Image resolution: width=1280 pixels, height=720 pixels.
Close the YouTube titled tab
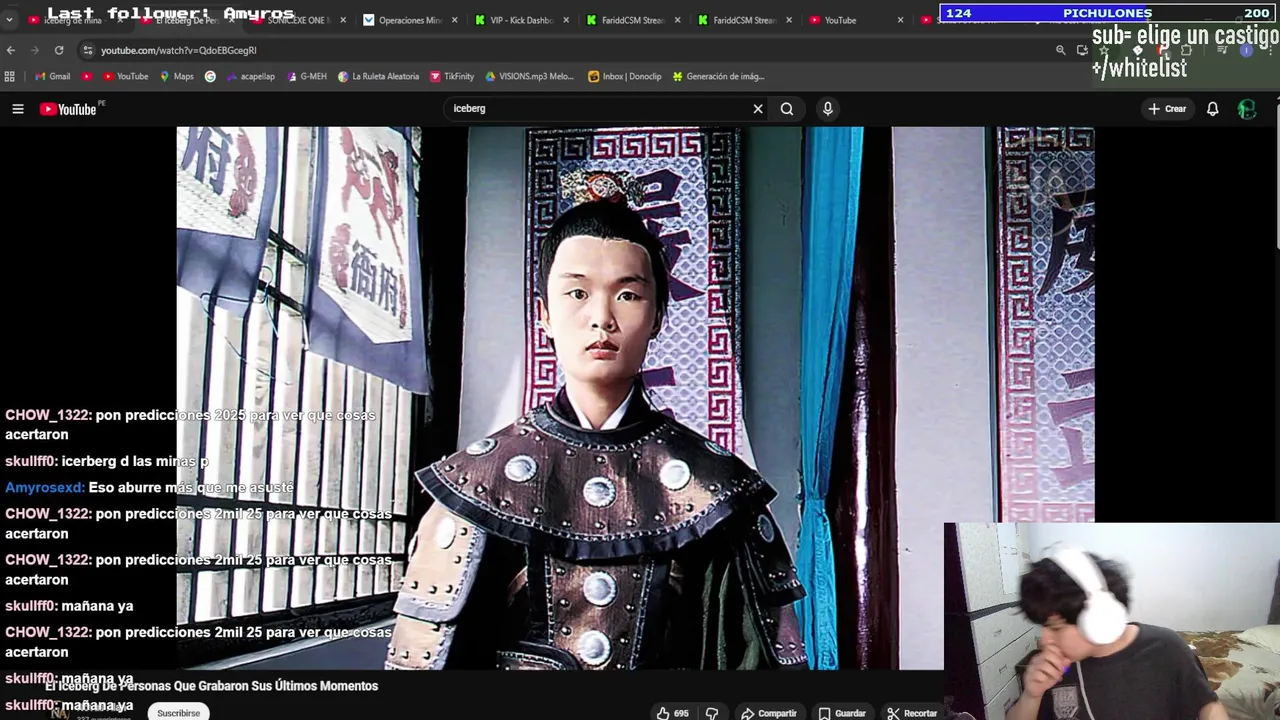click(x=900, y=20)
